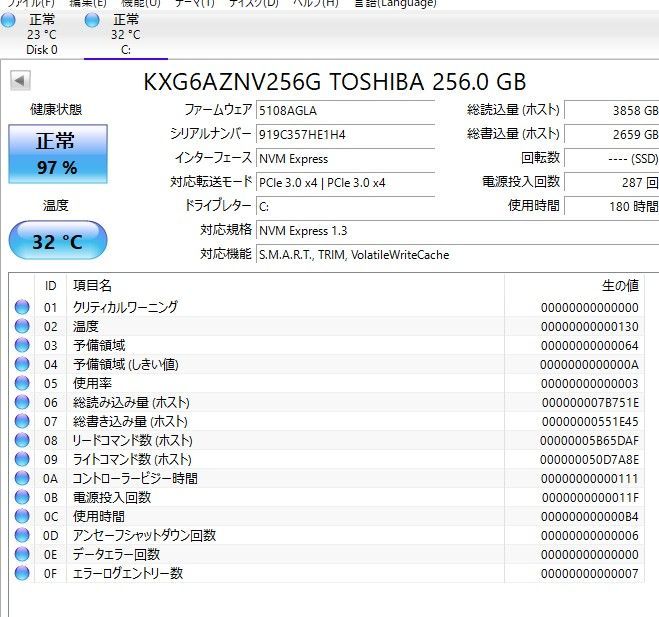Select the 予備領域 (しきい値) row name
The image size is (659, 617).
pos(126,364)
